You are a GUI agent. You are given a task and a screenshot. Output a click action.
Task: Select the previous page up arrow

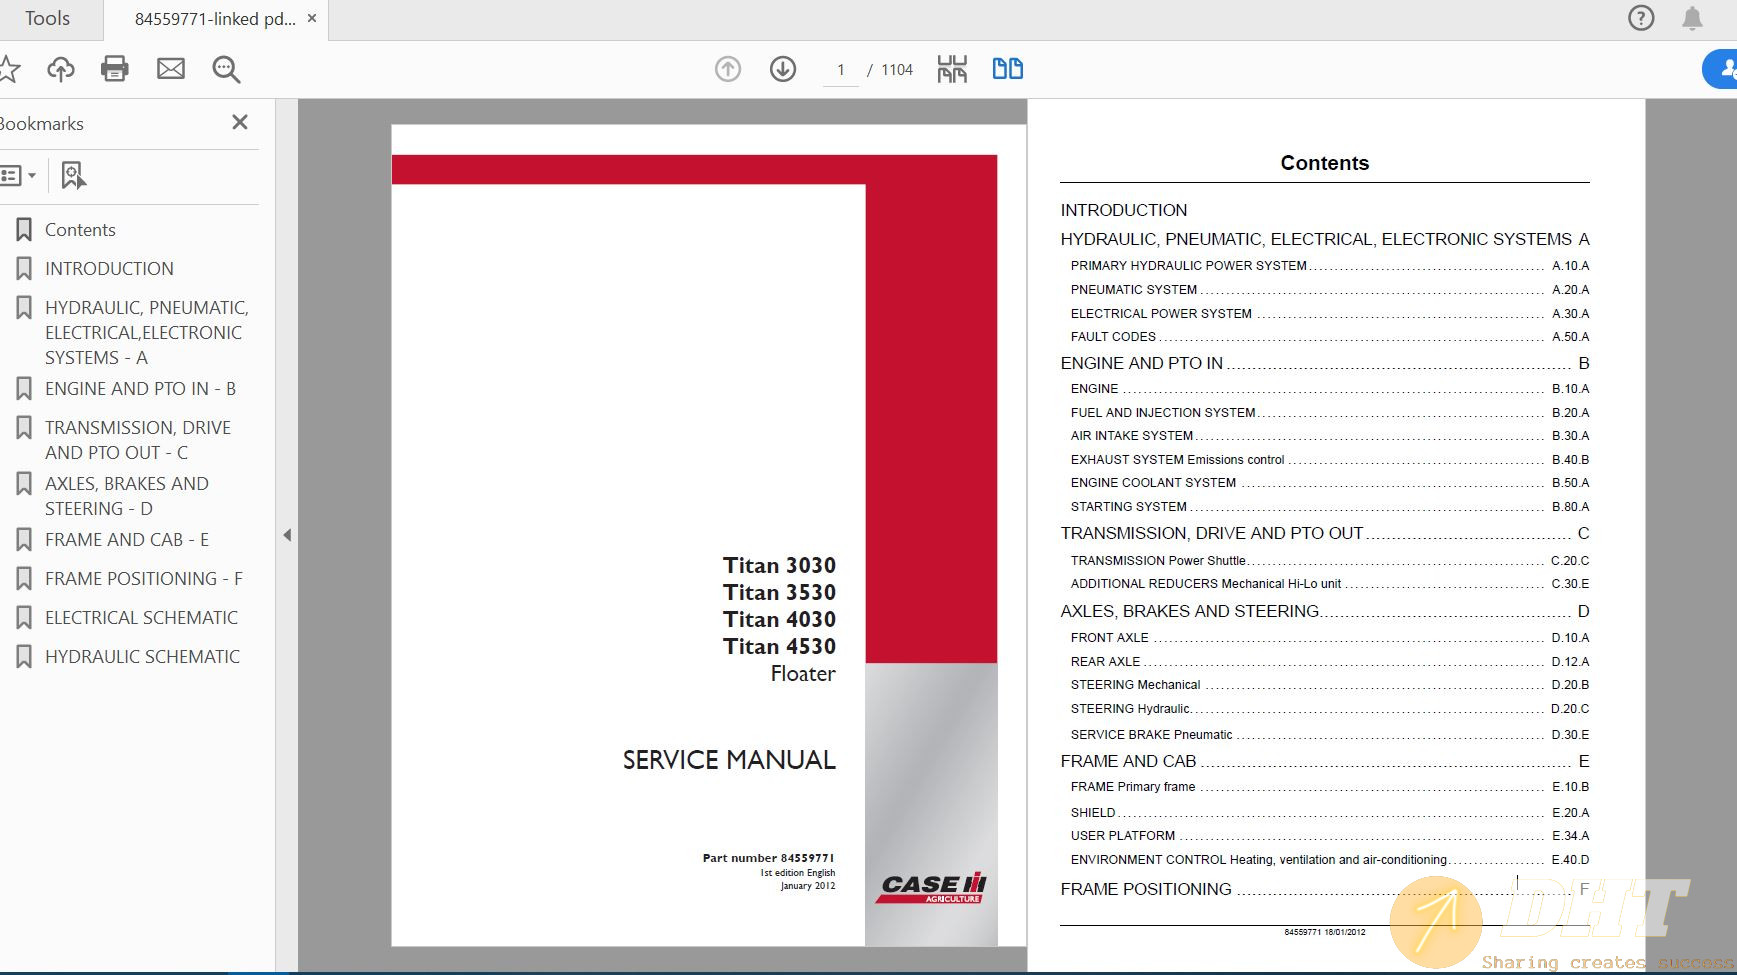click(x=728, y=69)
